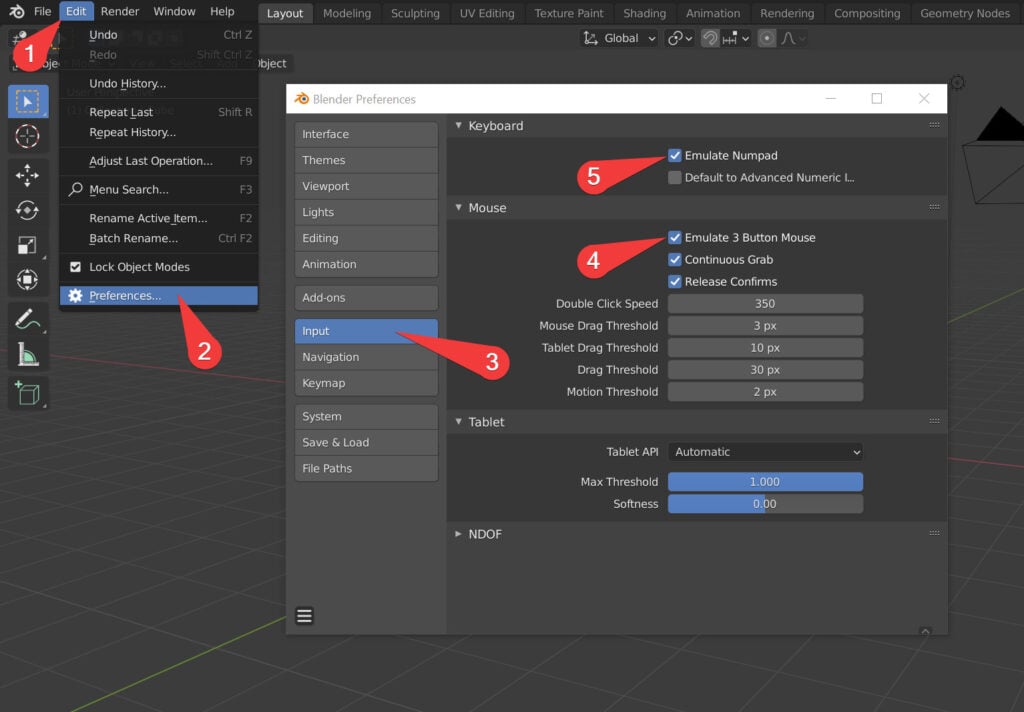Collapse the Mouse section
Screen dimensions: 1024x712
(x=482, y=207)
